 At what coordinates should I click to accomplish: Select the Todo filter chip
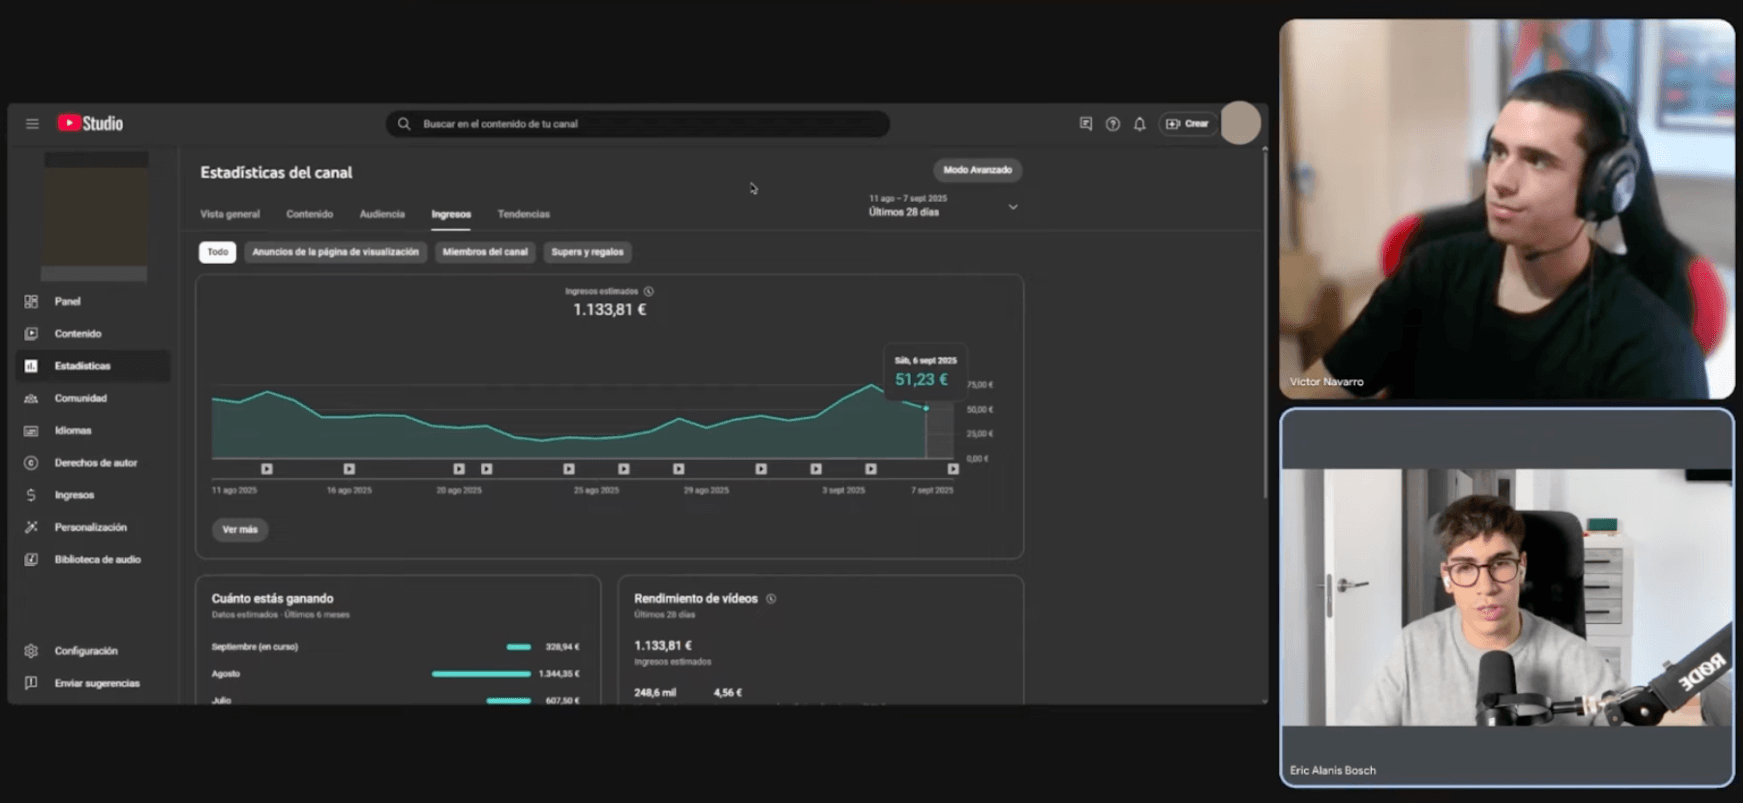click(x=217, y=252)
